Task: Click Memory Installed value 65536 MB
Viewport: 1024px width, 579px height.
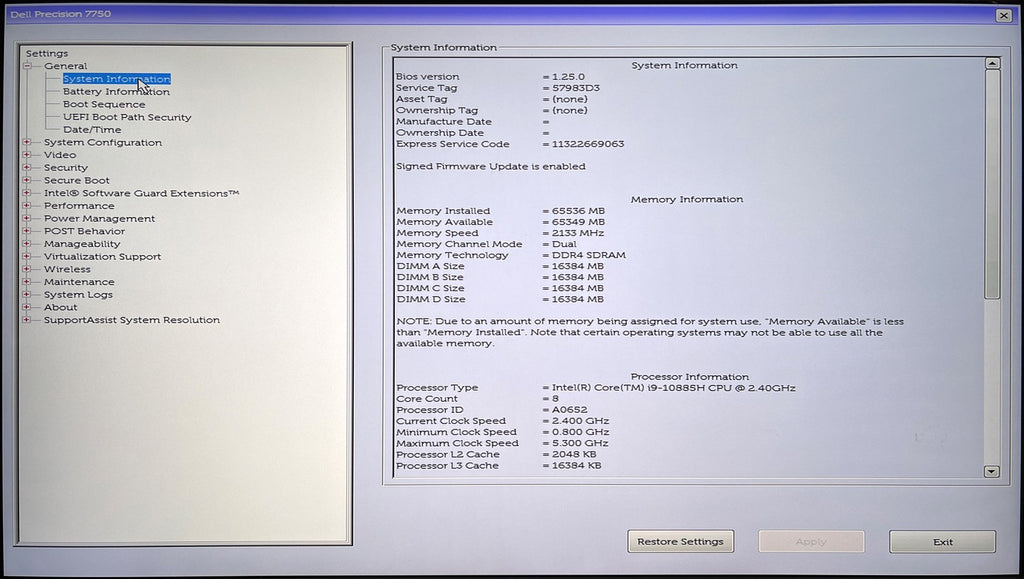Action: [578, 211]
